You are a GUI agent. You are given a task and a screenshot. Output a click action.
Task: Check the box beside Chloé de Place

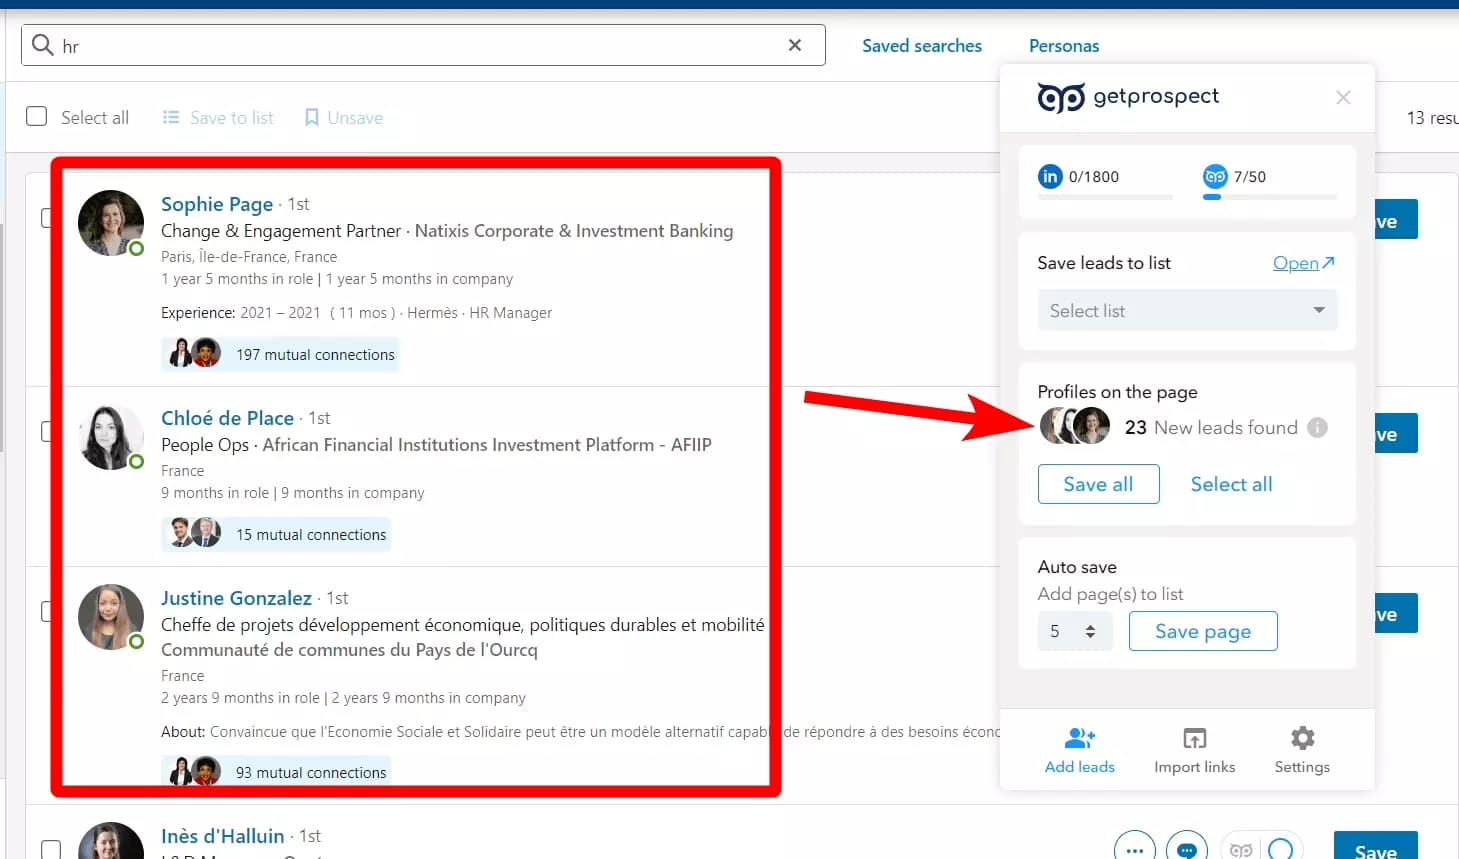(45, 430)
